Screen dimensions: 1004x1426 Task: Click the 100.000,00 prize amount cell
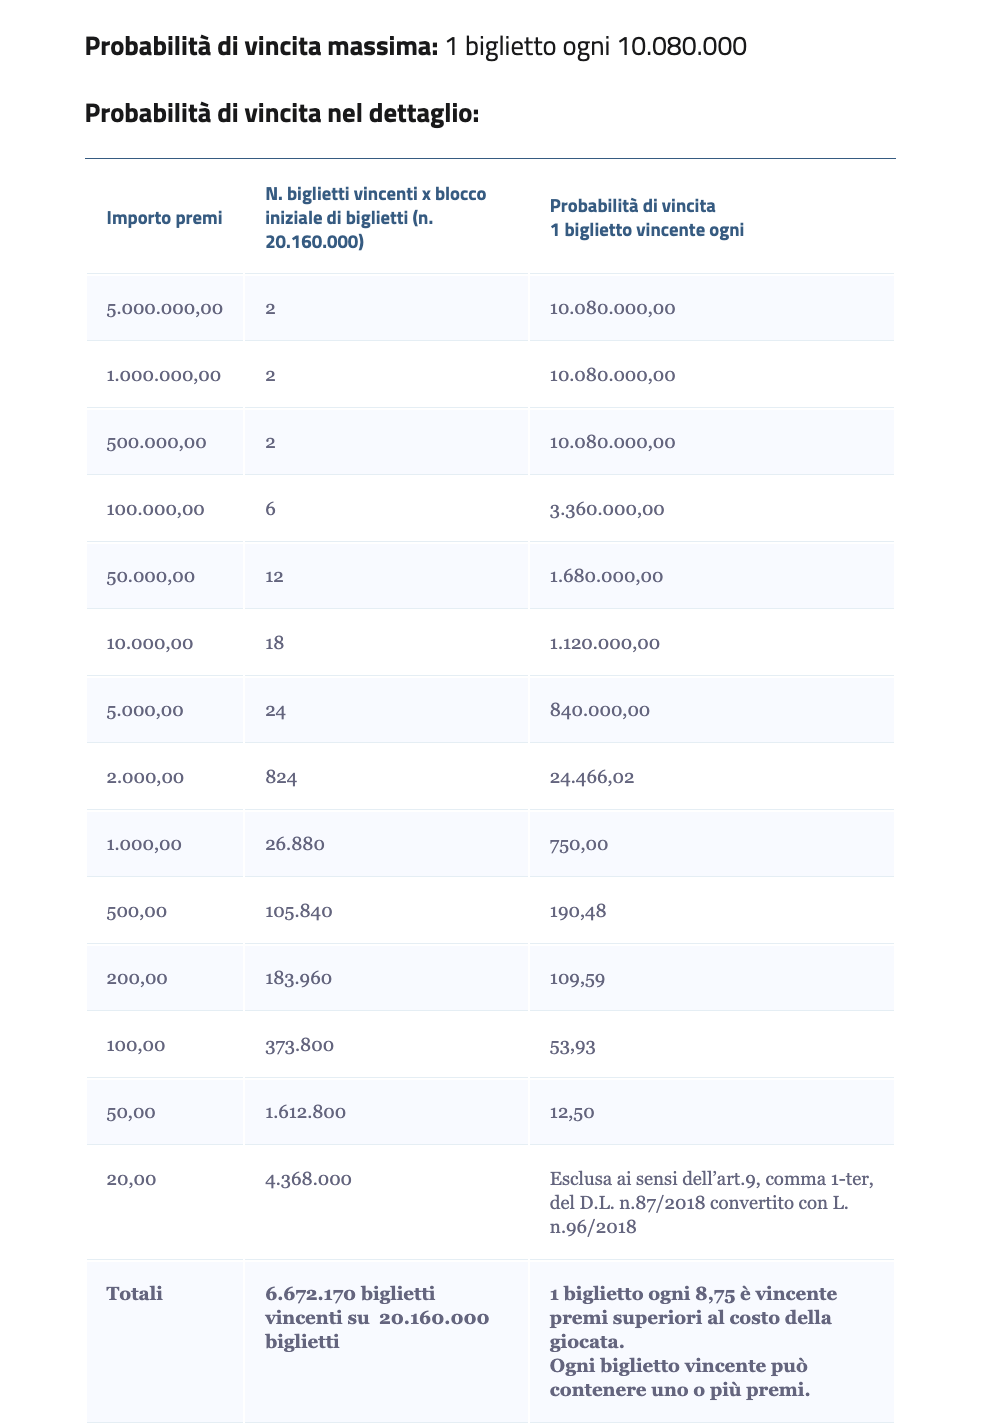click(x=156, y=509)
